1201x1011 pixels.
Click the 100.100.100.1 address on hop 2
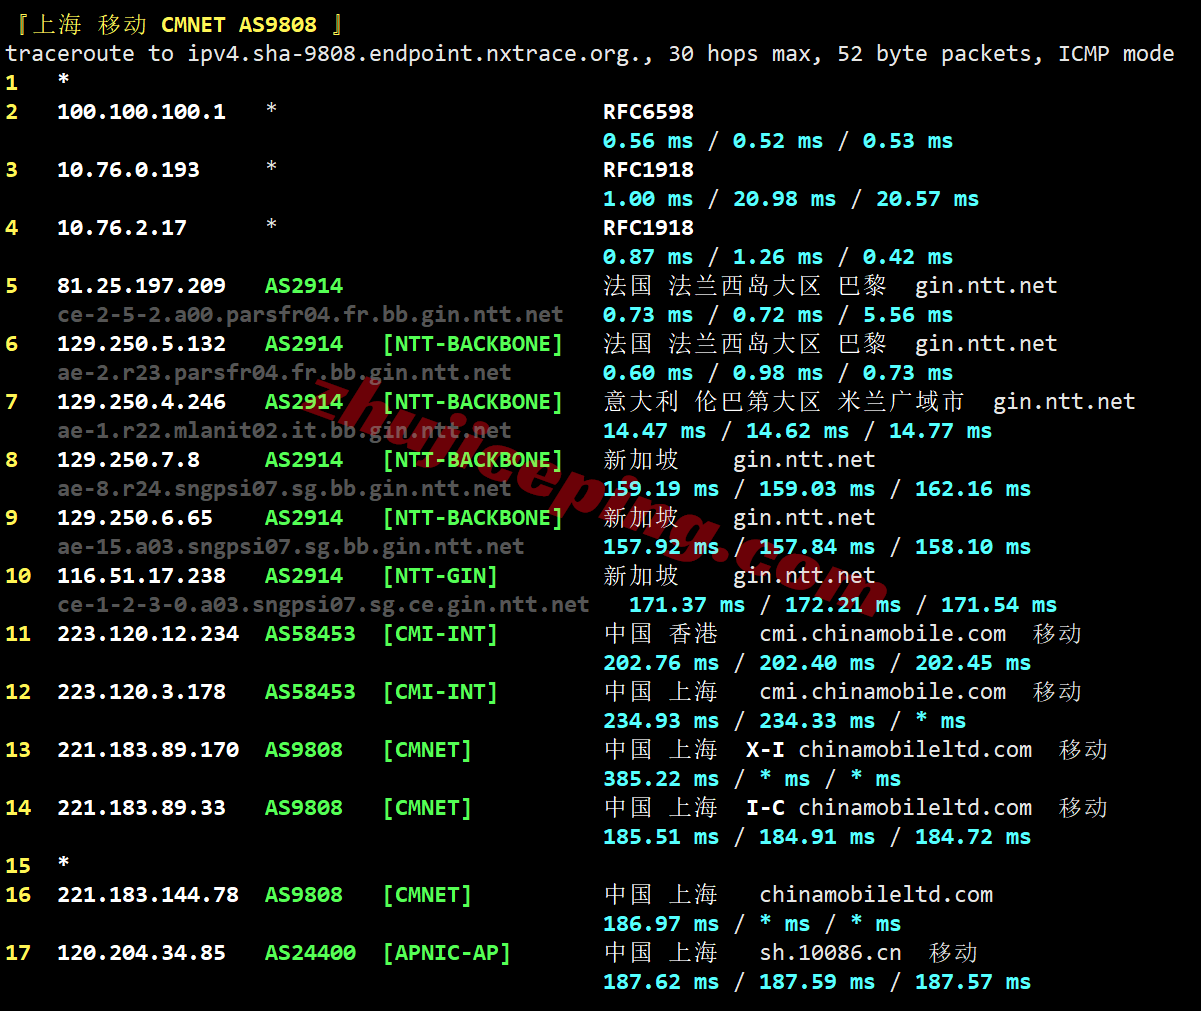click(x=141, y=112)
